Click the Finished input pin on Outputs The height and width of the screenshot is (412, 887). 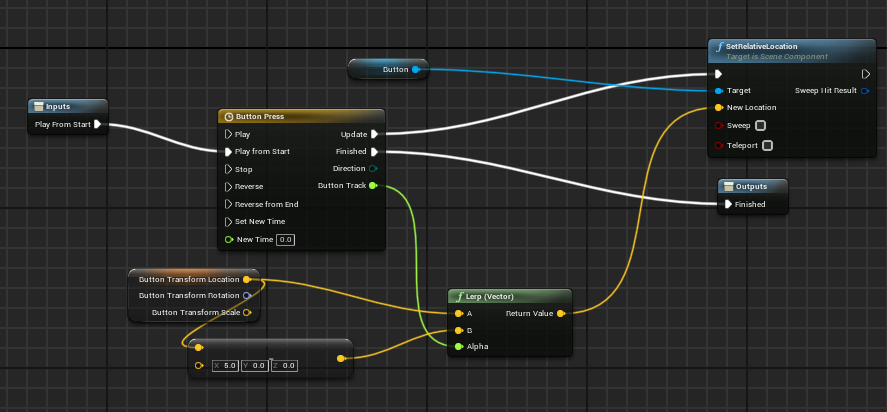pyautogui.click(x=728, y=204)
